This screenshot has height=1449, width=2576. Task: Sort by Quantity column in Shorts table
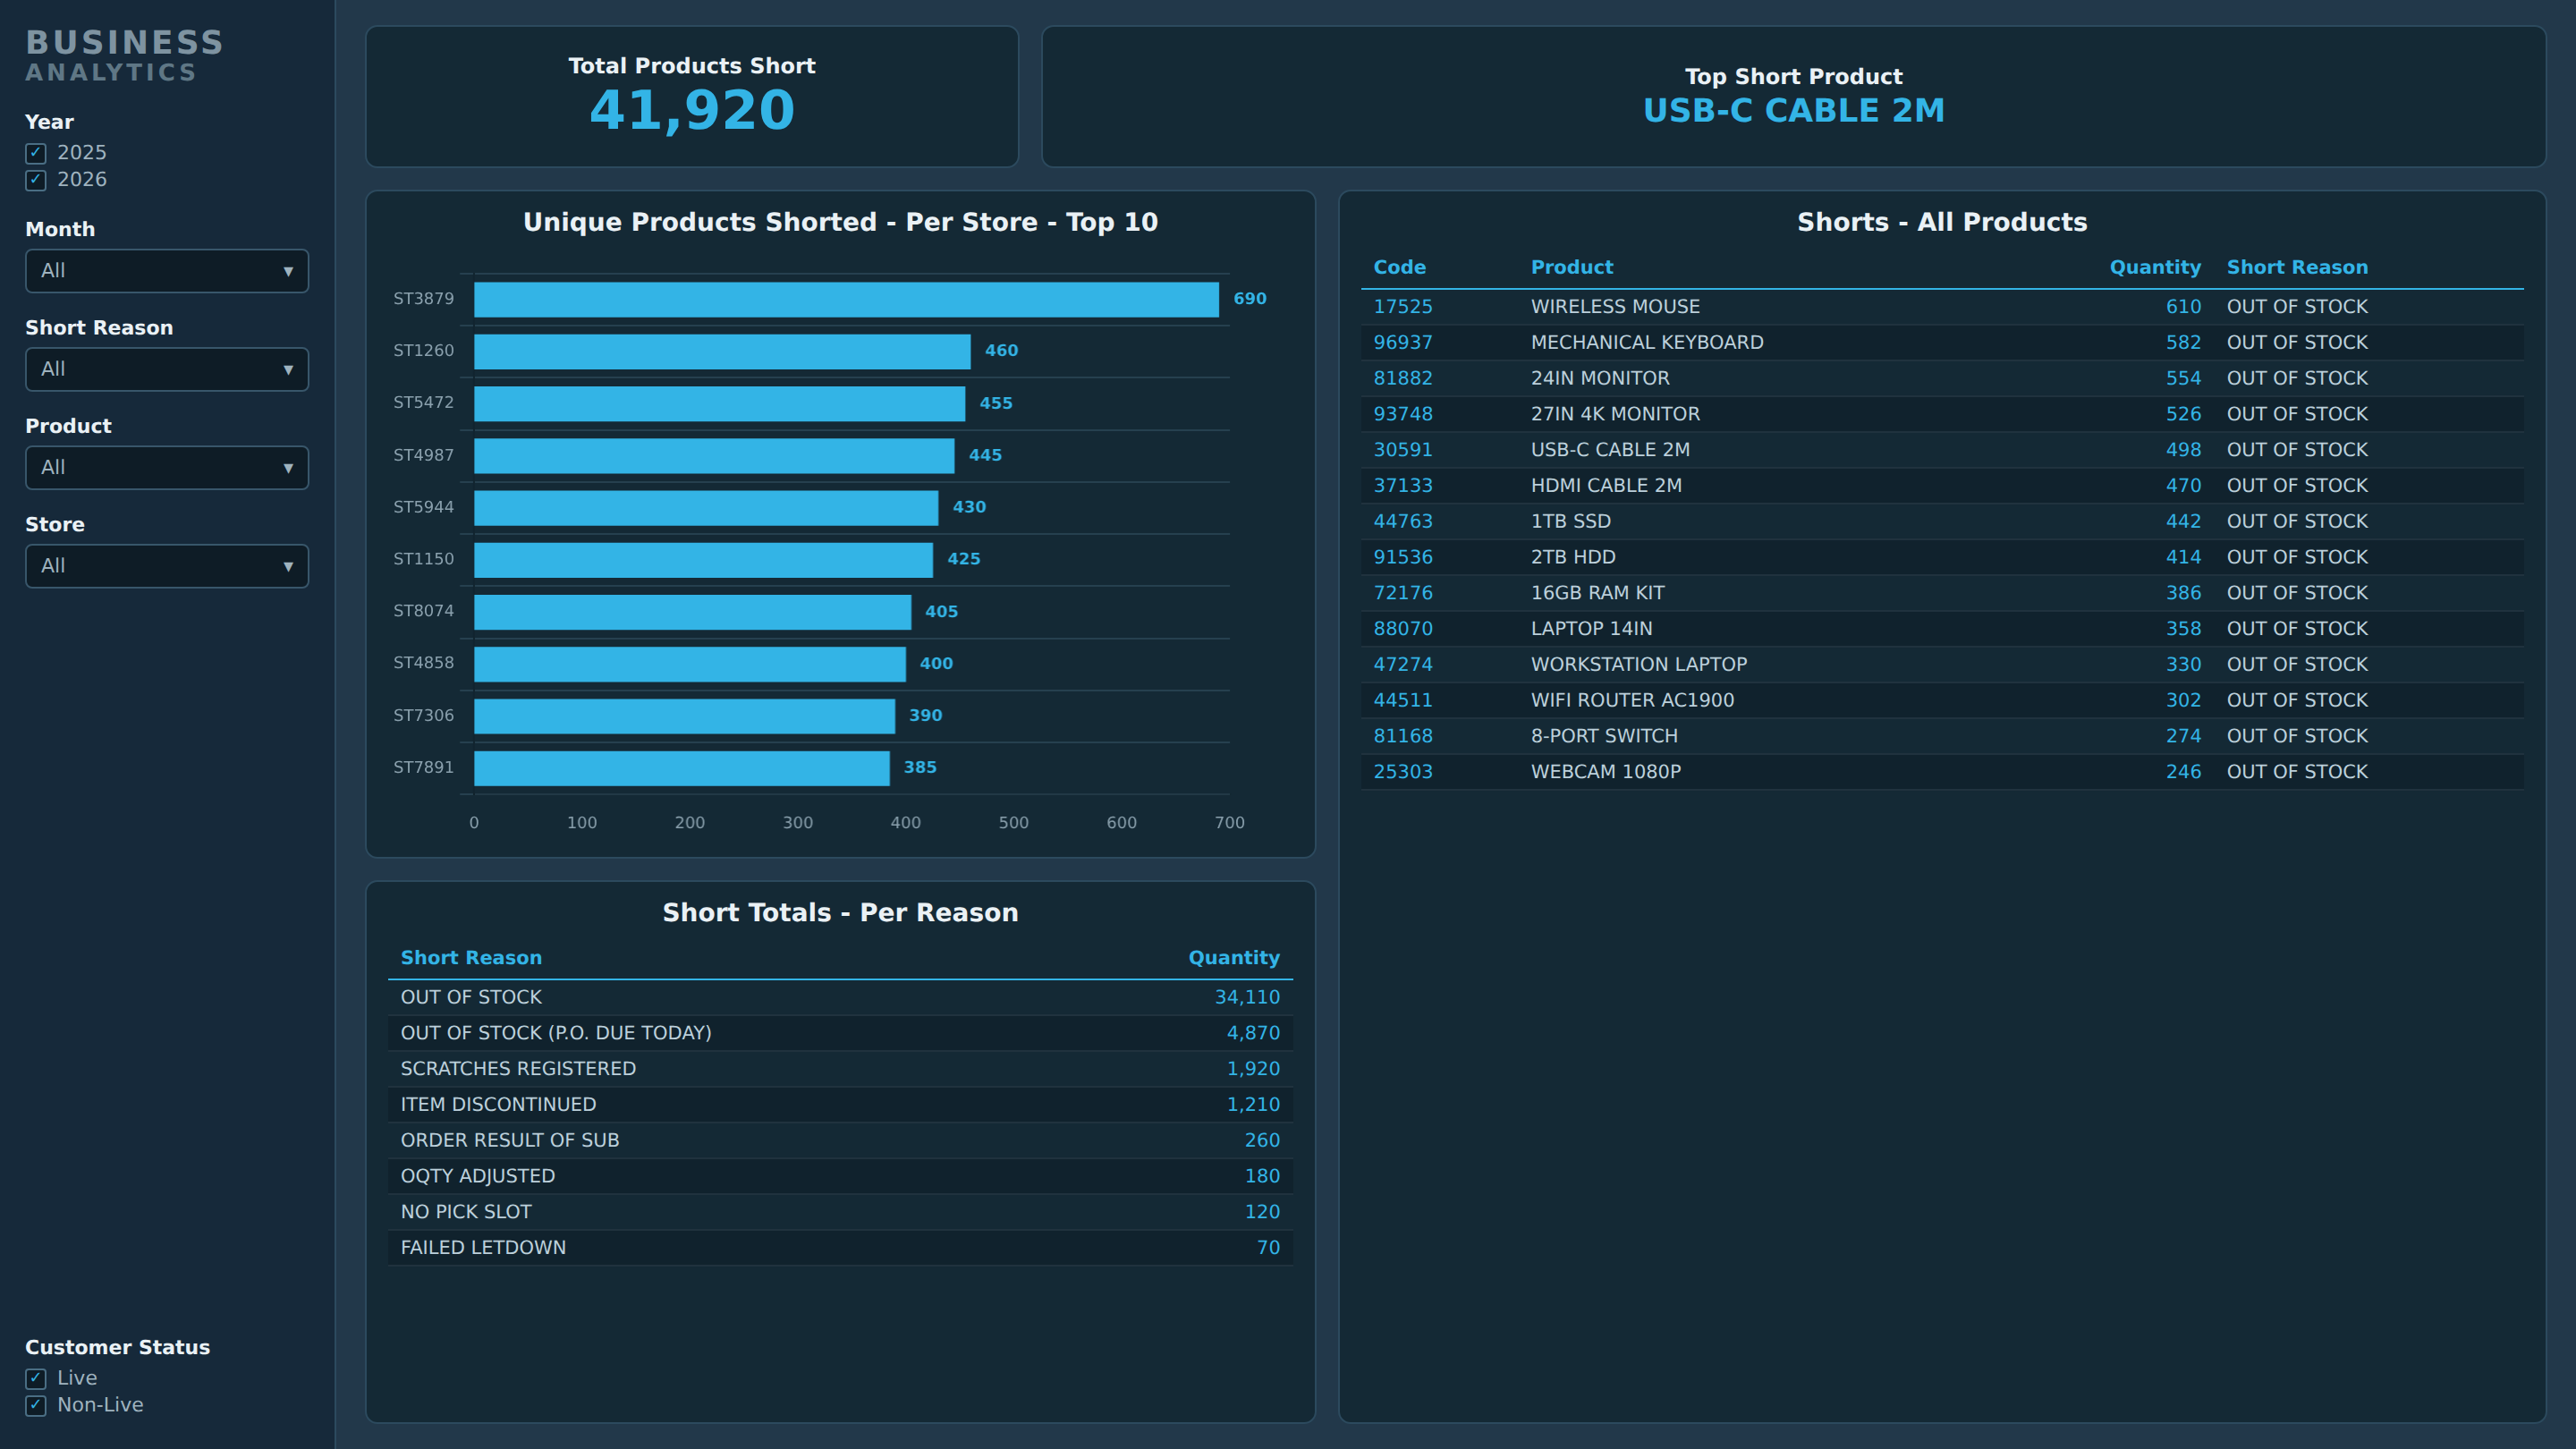(2154, 267)
